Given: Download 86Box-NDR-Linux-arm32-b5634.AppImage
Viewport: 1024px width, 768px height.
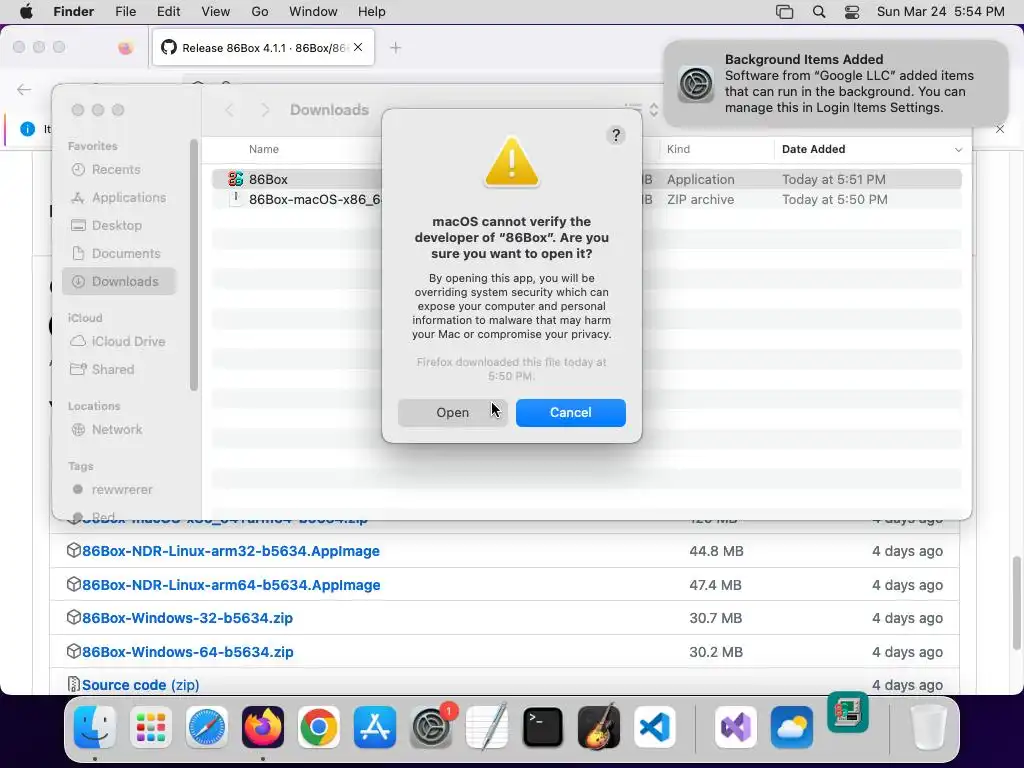Looking at the screenshot, I should [231, 551].
